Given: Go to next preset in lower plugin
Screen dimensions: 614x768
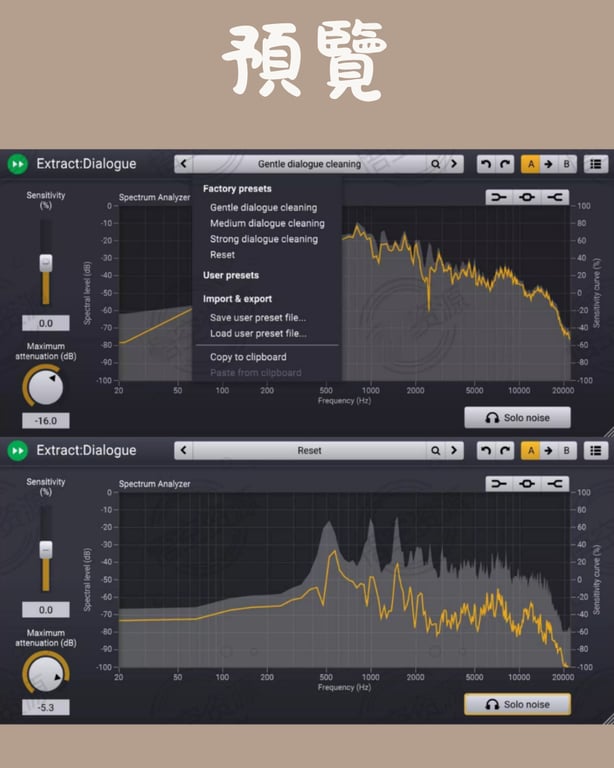Looking at the screenshot, I should coord(454,450).
